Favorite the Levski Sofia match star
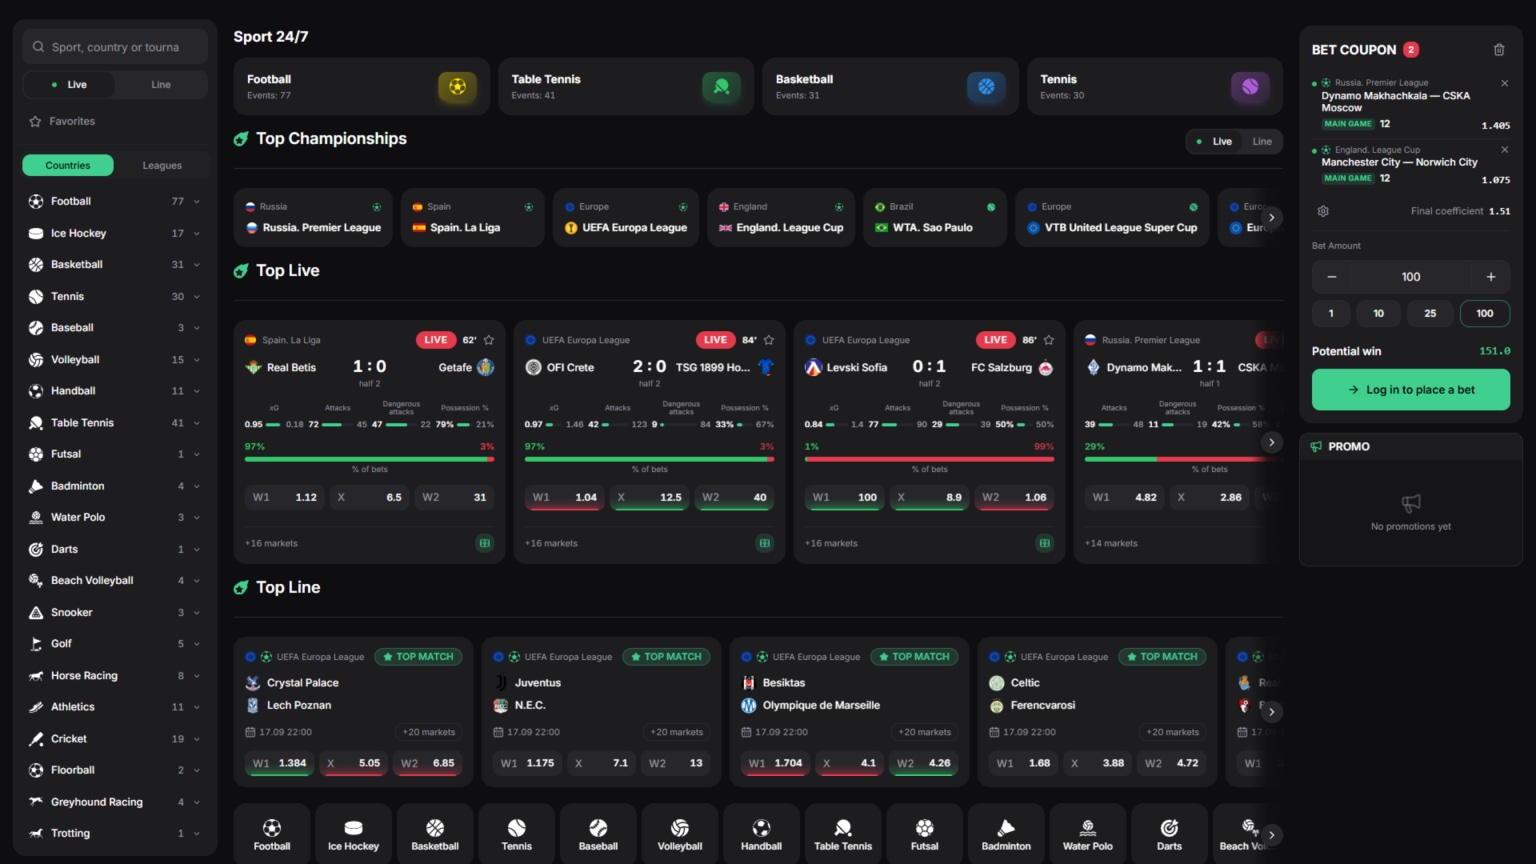 click(1049, 340)
